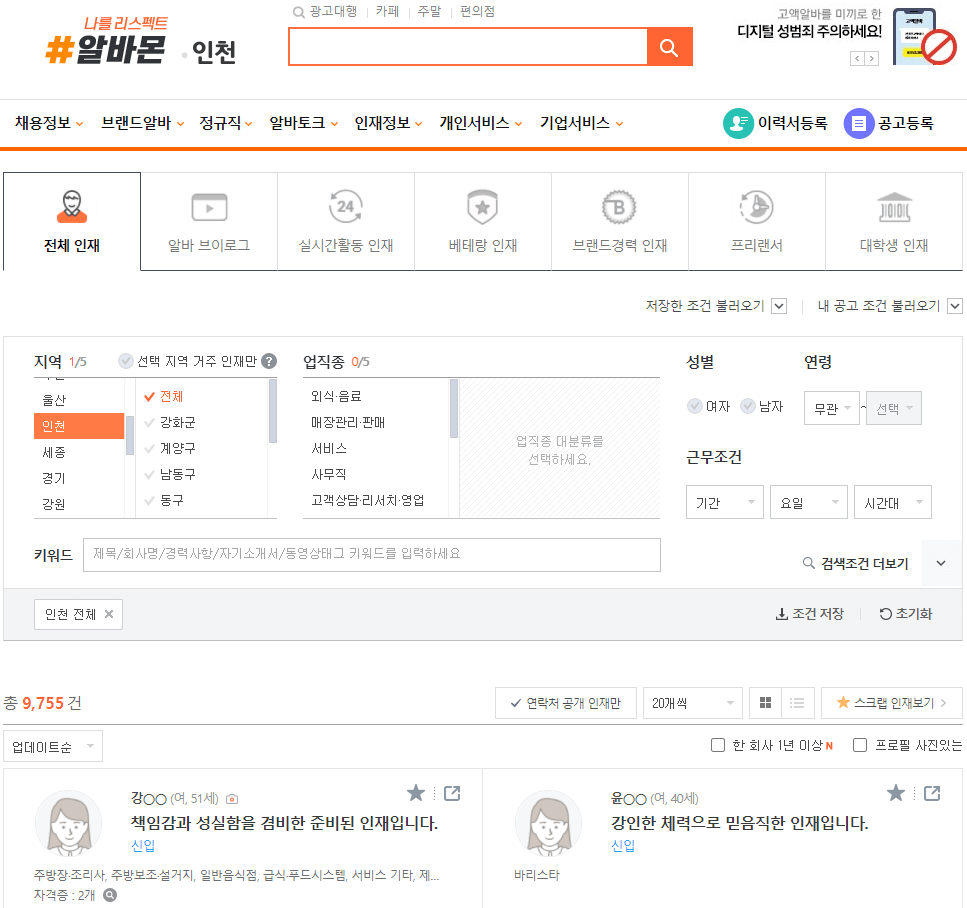967x908 pixels.
Task: Switch to list view layout icon
Action: point(797,703)
